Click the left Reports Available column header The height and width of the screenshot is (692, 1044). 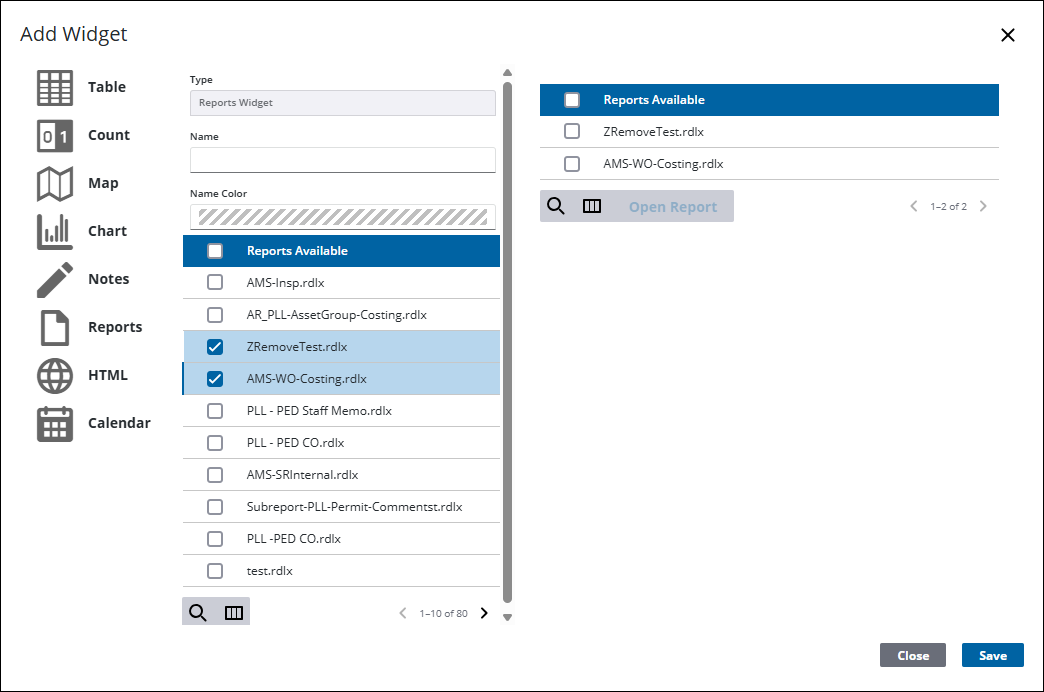click(x=297, y=251)
